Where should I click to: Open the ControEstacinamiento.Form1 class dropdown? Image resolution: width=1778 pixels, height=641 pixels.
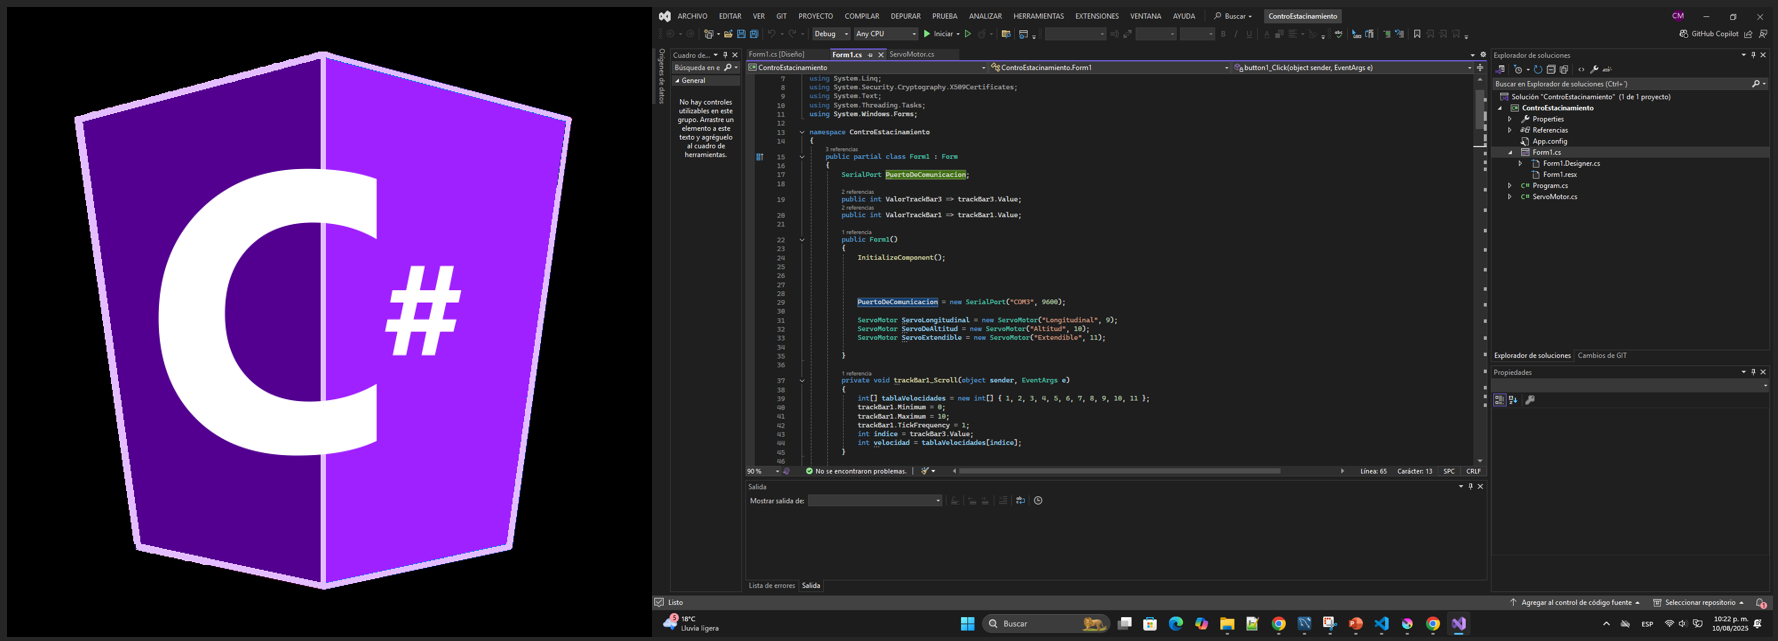click(1109, 68)
